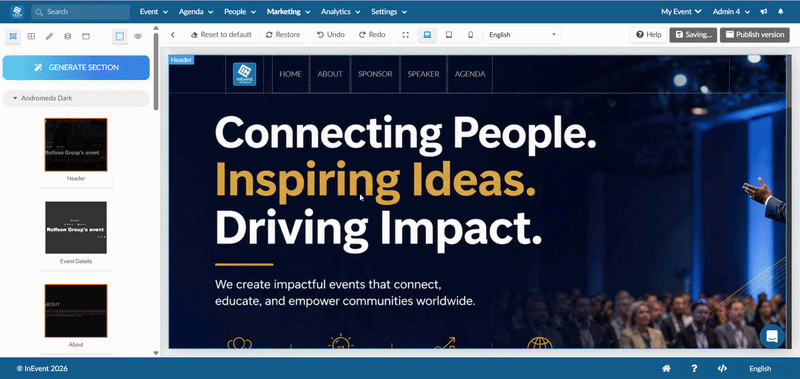
Task: Open the footer code embed icon
Action: click(721, 368)
